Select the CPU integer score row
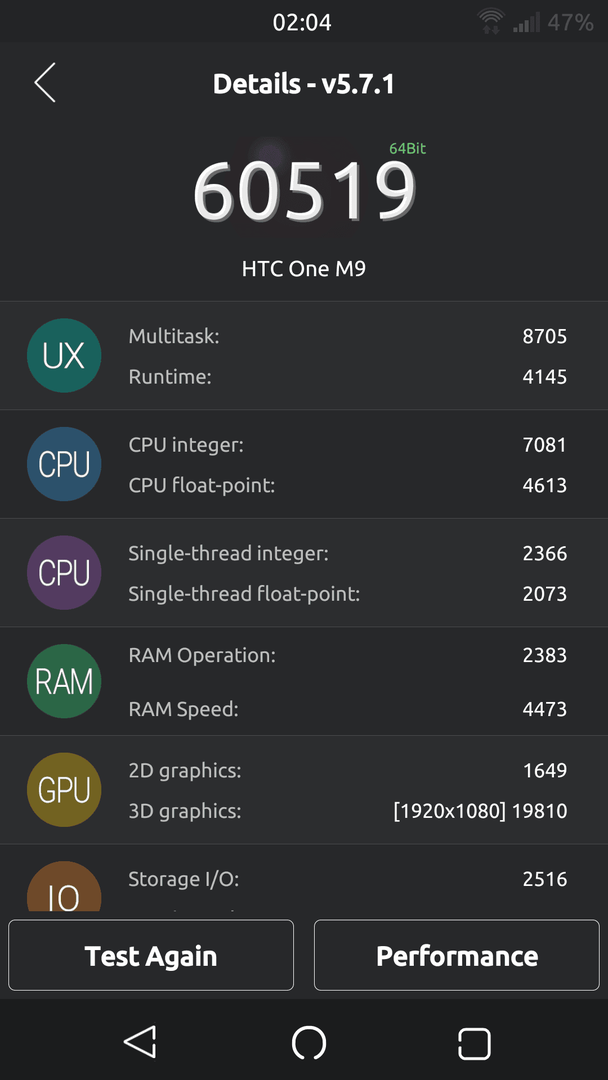Image resolution: width=608 pixels, height=1080 pixels. [x=348, y=445]
